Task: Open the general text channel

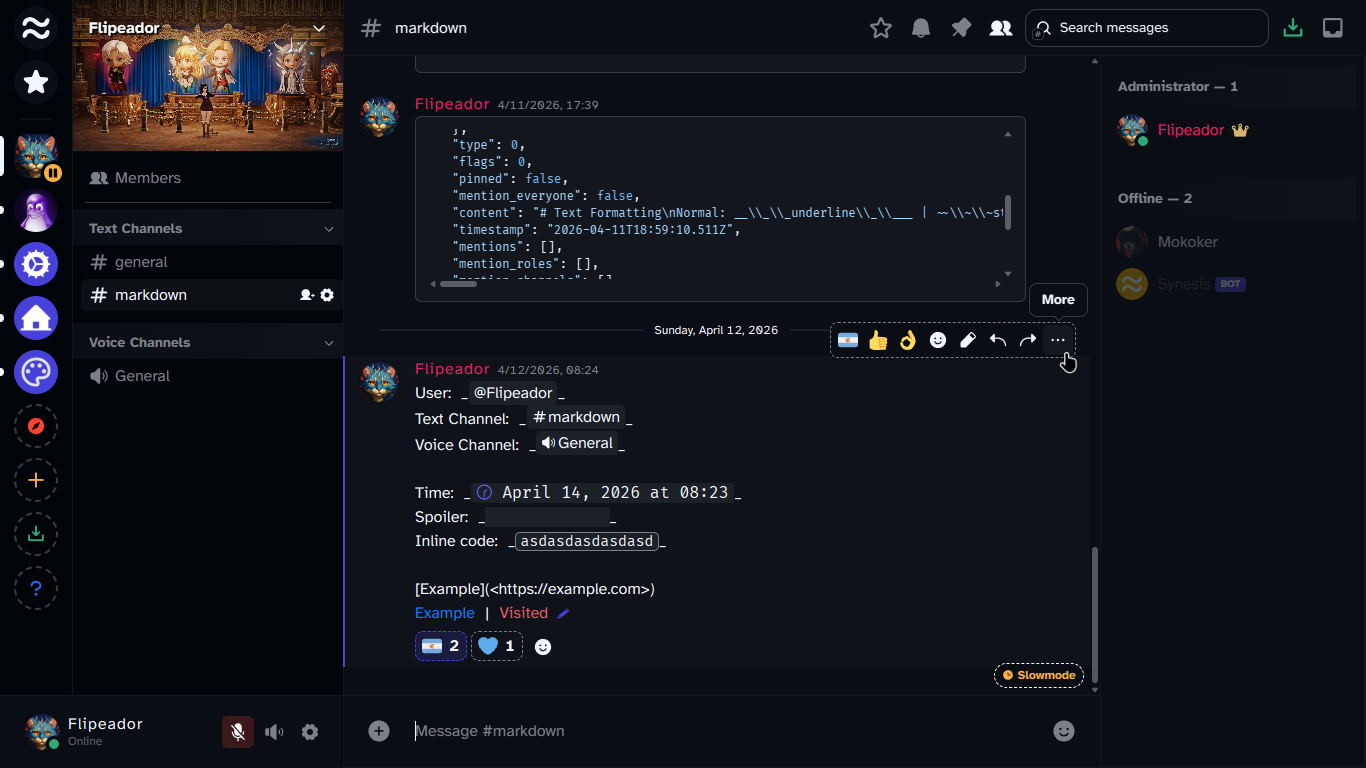Action: pos(212,262)
